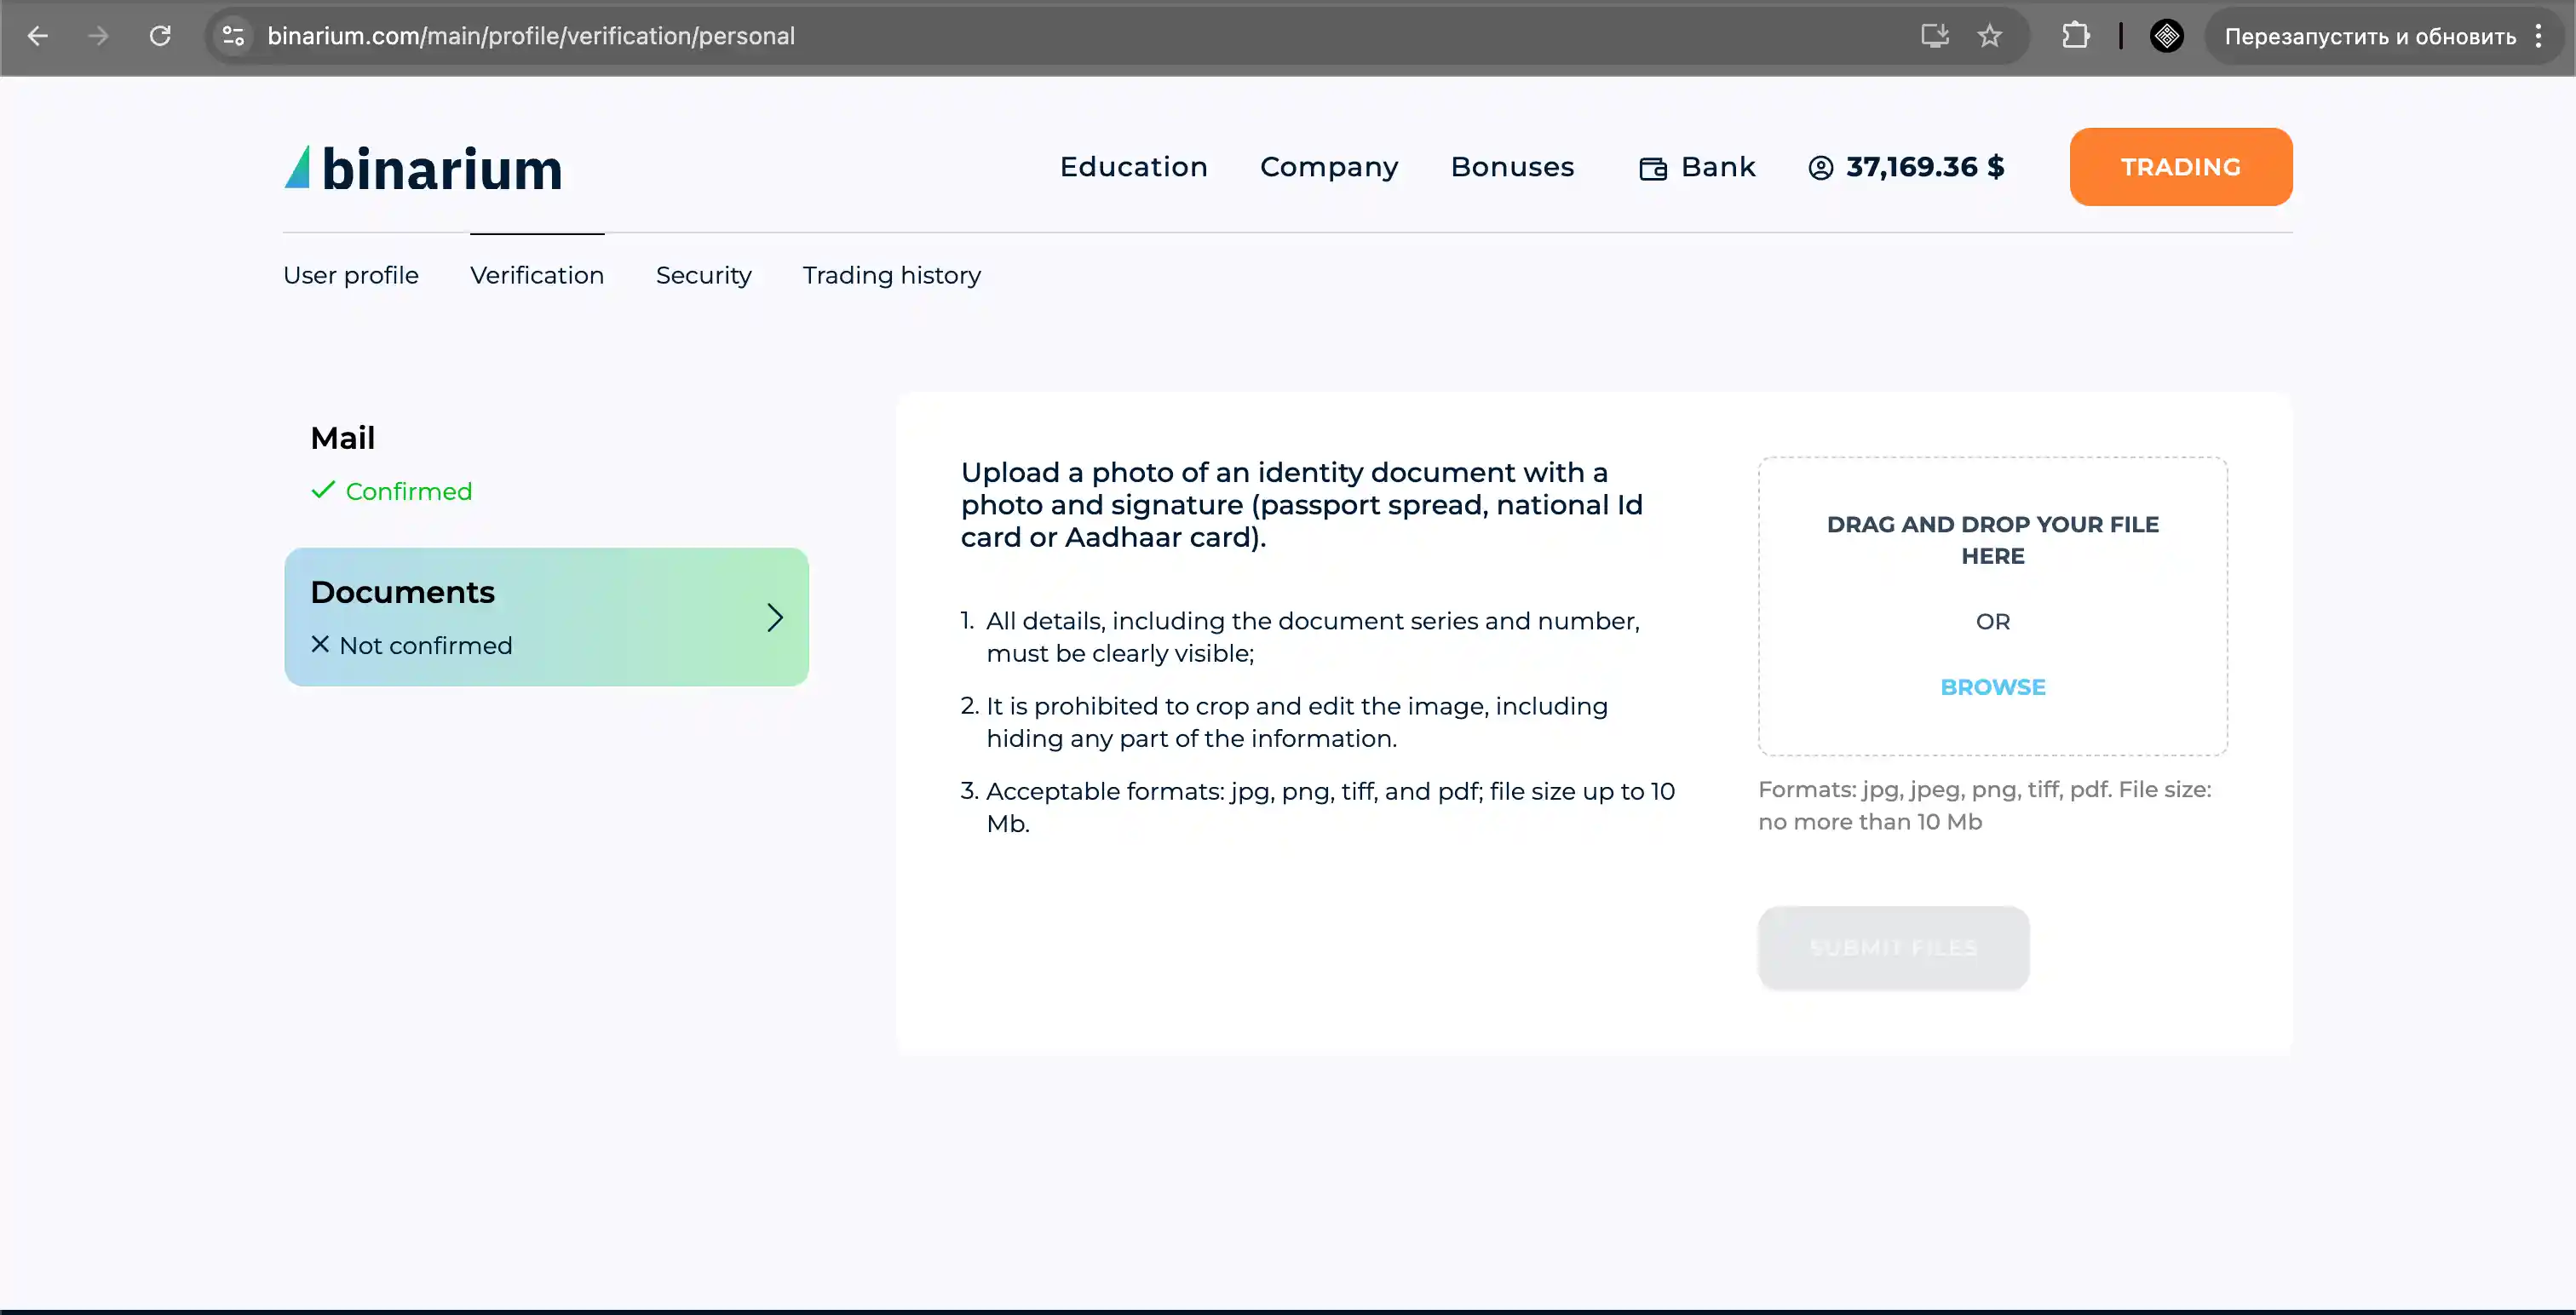This screenshot has height=1315, width=2576.
Task: Click the install app icon in address bar
Action: [1935, 36]
